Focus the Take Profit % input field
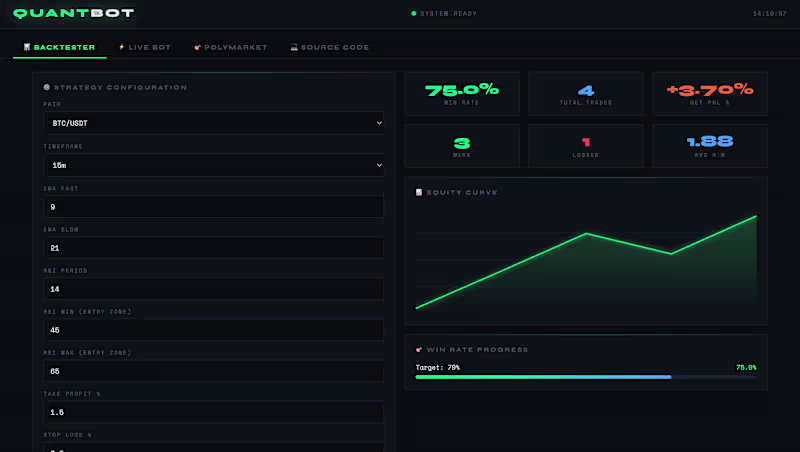 [213, 412]
